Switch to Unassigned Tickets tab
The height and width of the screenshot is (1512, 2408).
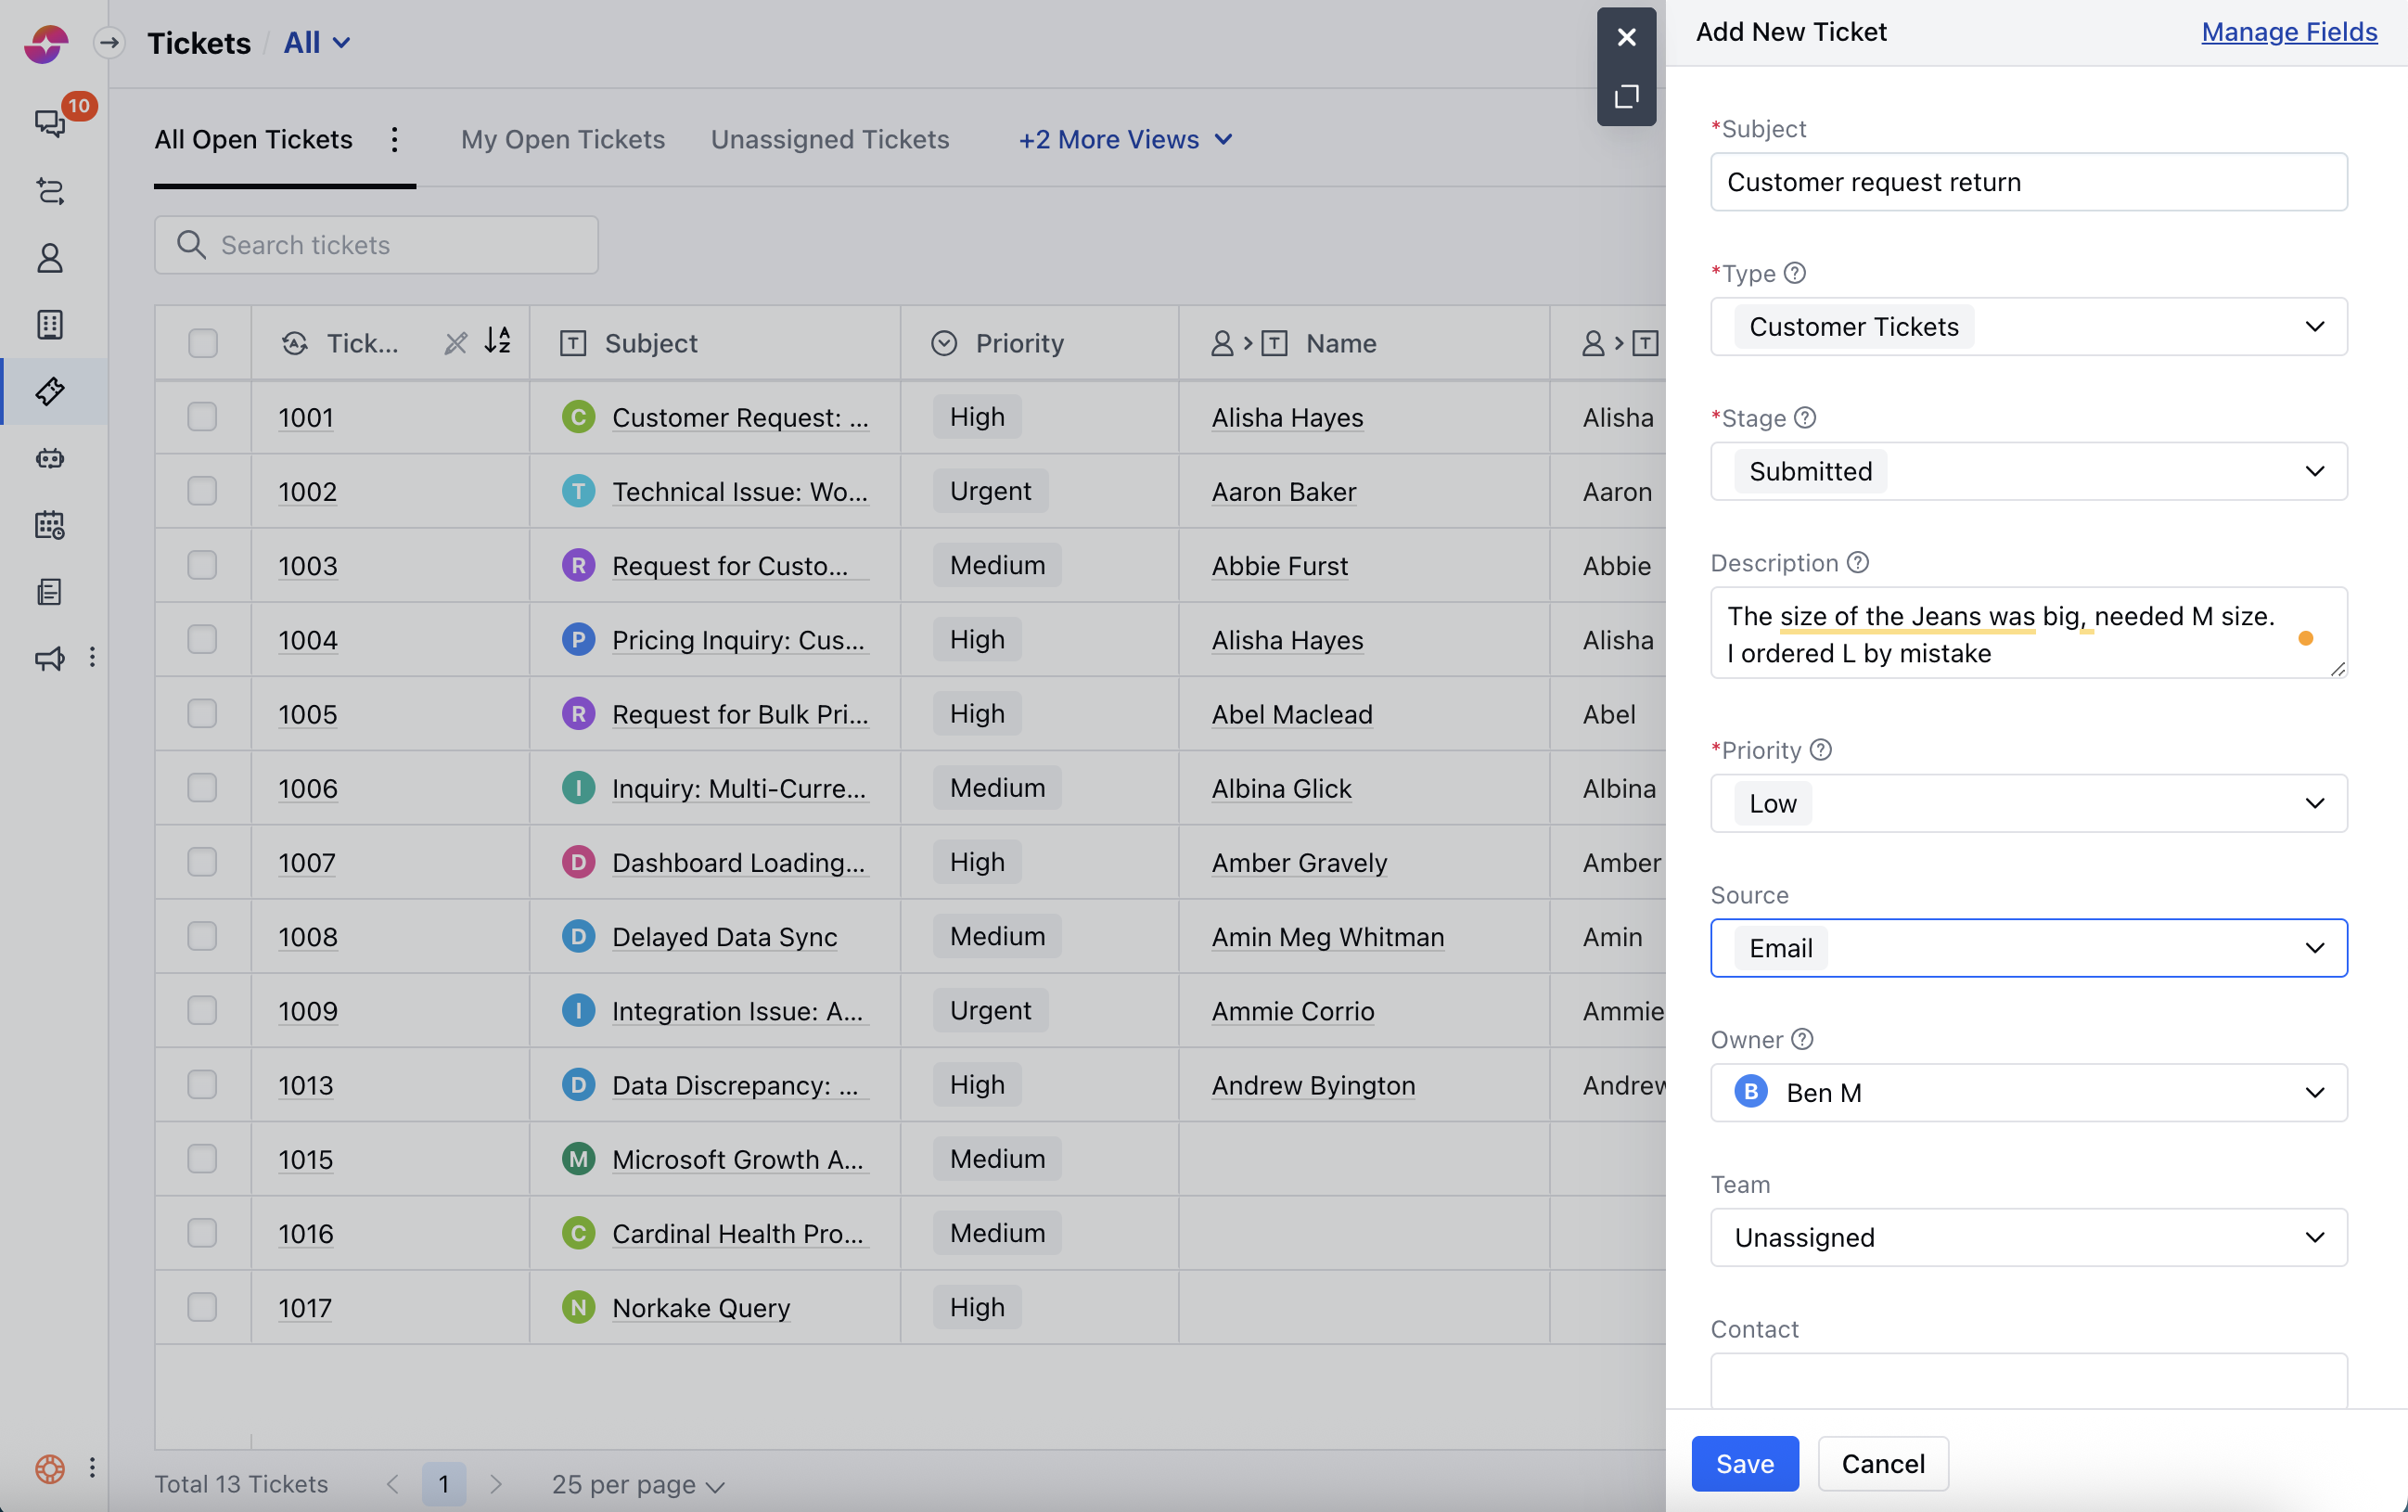pyautogui.click(x=829, y=140)
